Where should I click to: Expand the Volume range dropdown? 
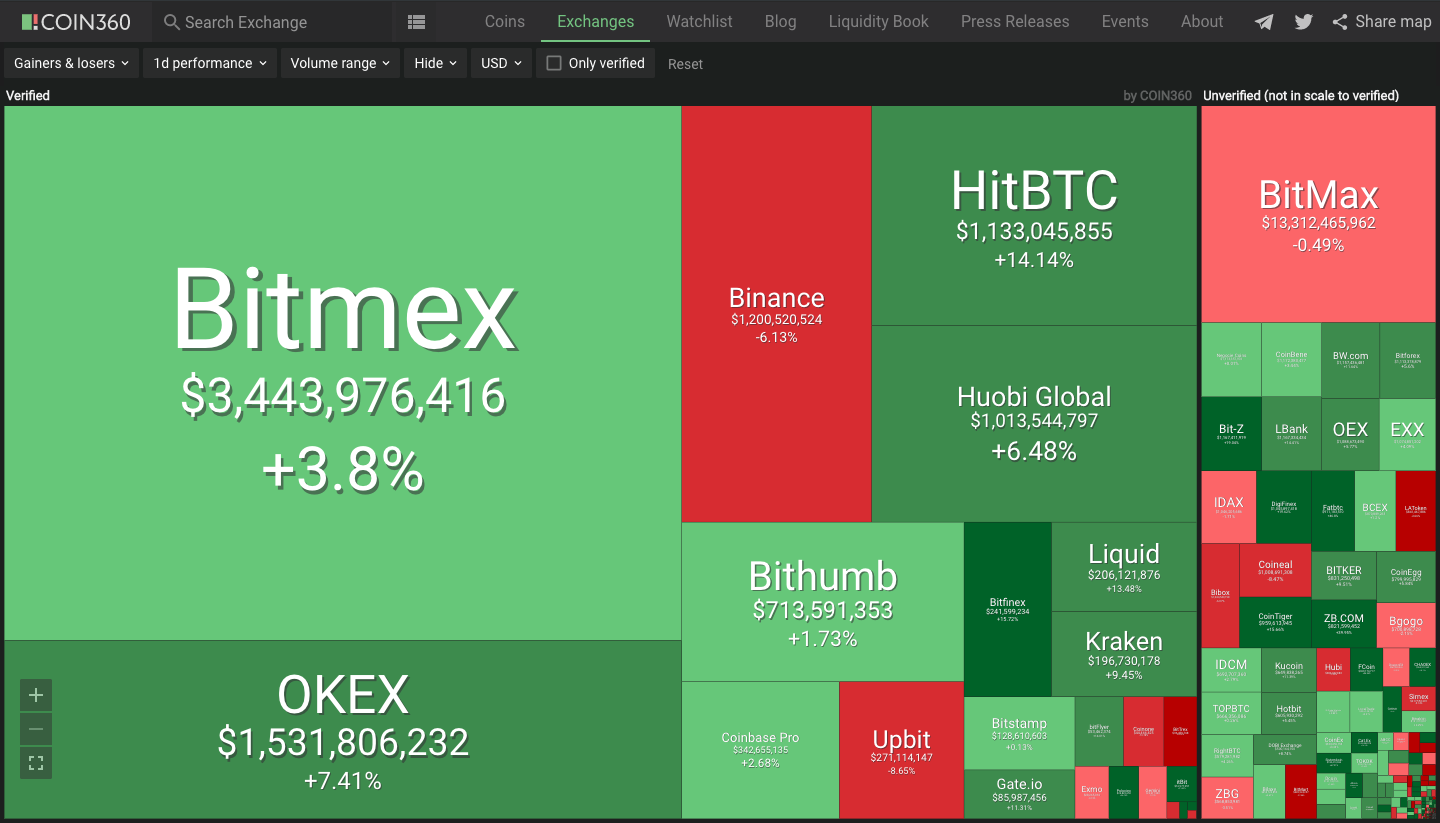[x=340, y=63]
